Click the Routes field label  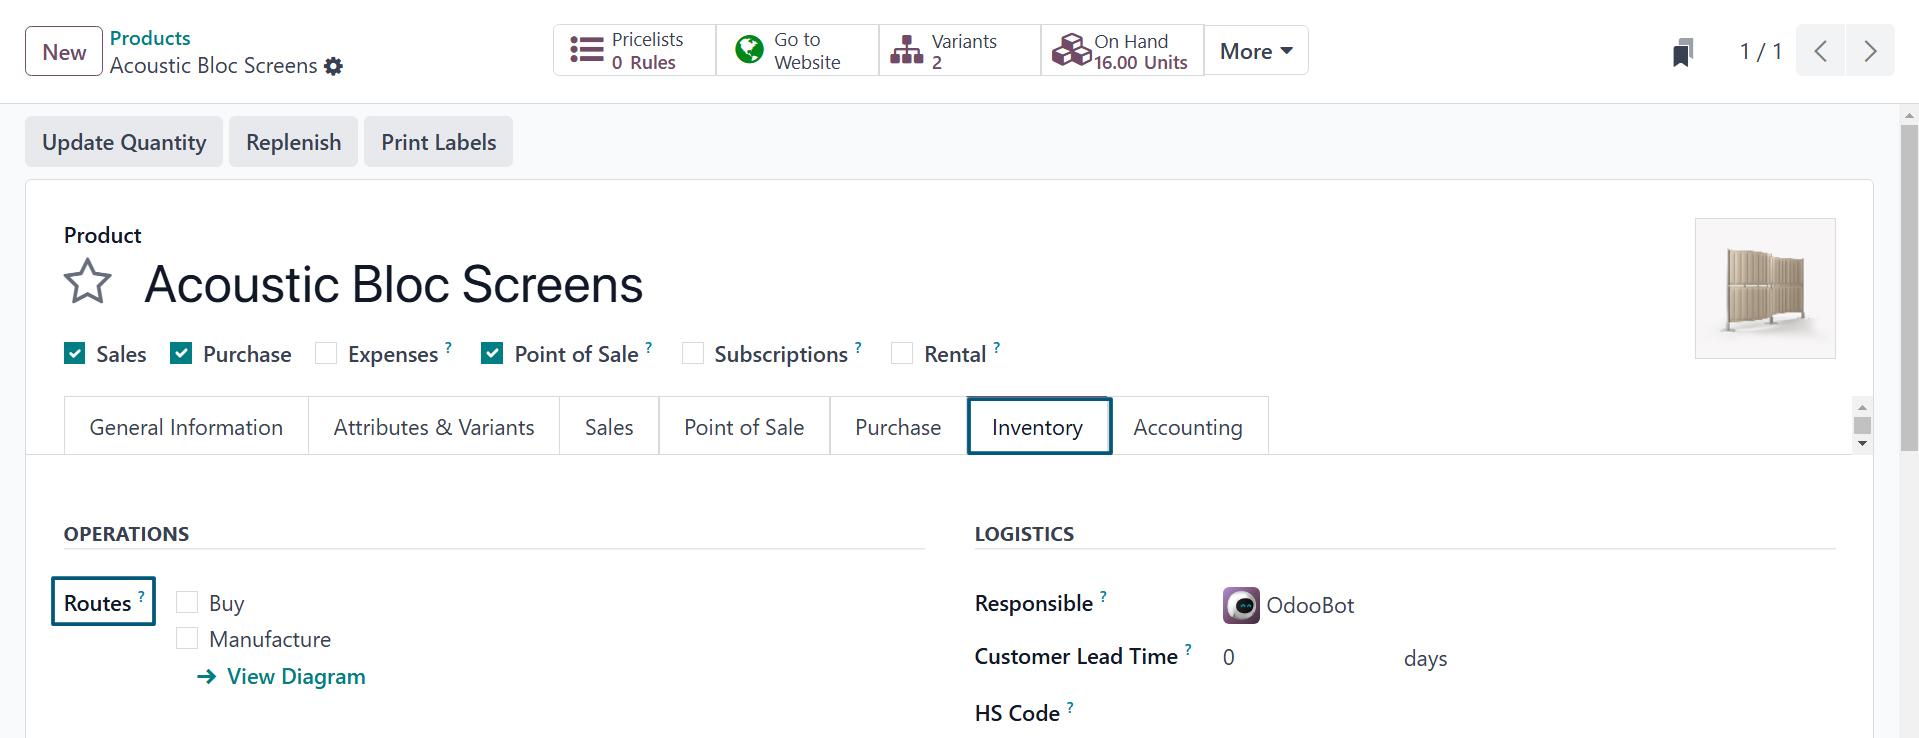98,603
